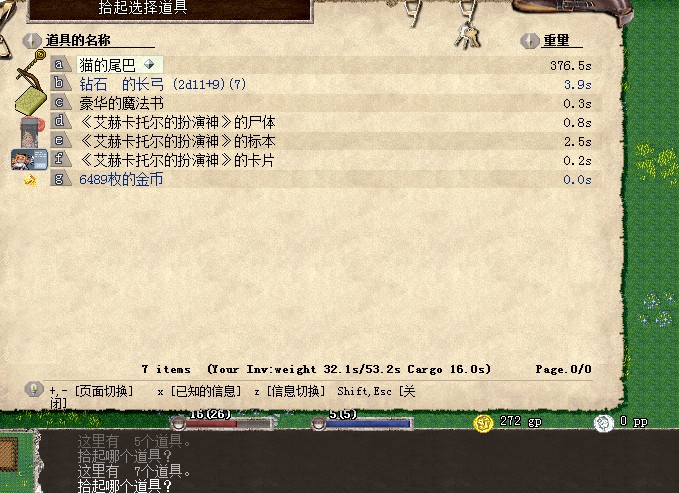Click the lightbulb hint icon

pyautogui.click(x=34, y=389)
